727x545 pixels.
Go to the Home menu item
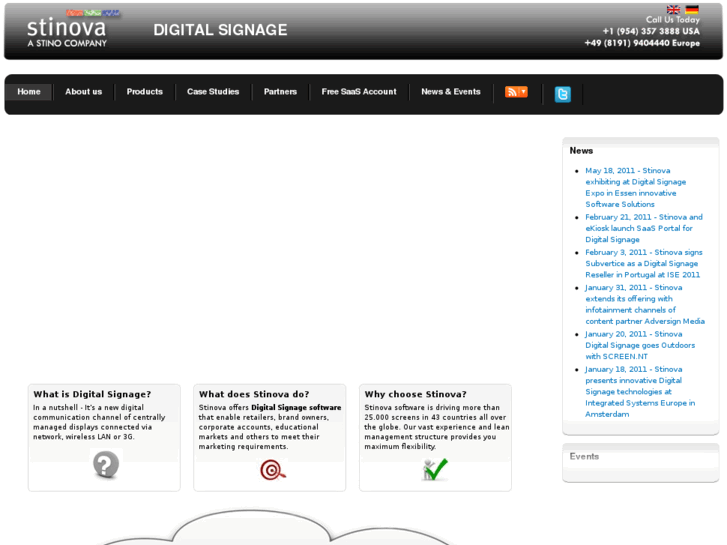[29, 92]
